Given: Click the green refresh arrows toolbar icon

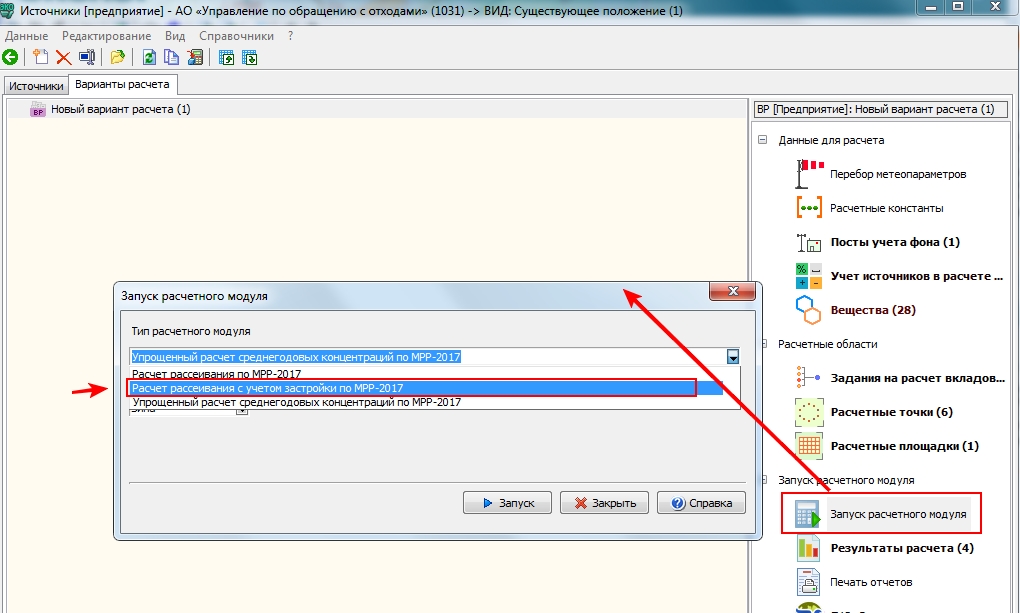Looking at the screenshot, I should click(149, 57).
